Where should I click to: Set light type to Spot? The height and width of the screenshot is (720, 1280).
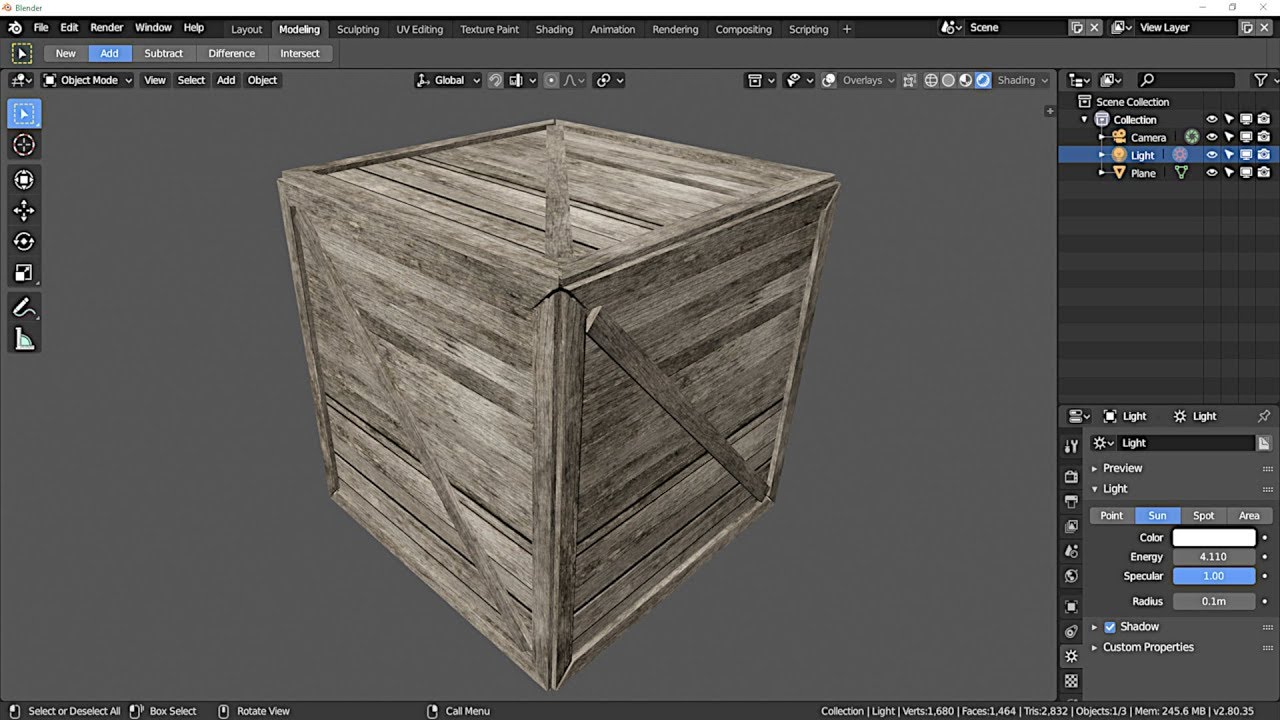pos(1203,516)
